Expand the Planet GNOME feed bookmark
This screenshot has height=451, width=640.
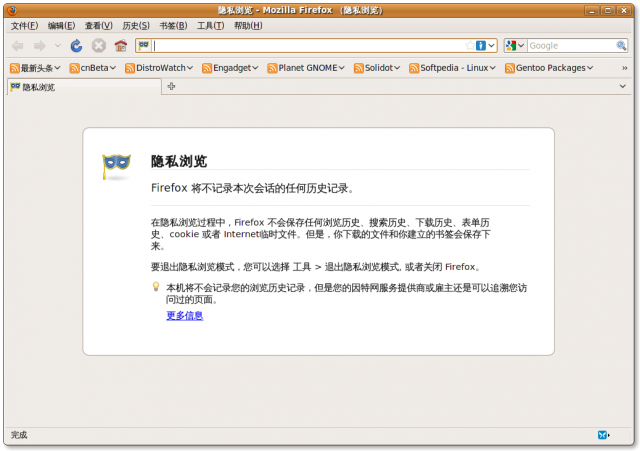coord(306,68)
